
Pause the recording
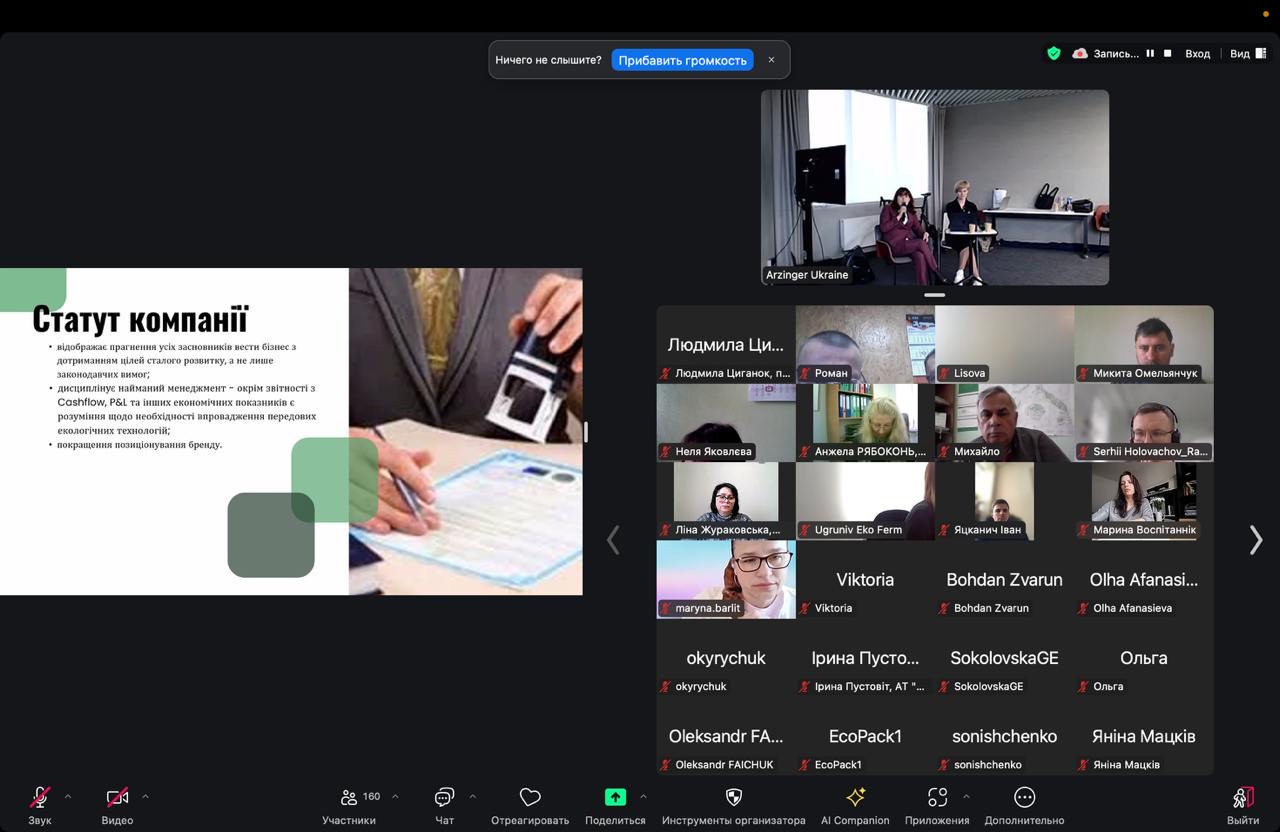coord(1150,54)
